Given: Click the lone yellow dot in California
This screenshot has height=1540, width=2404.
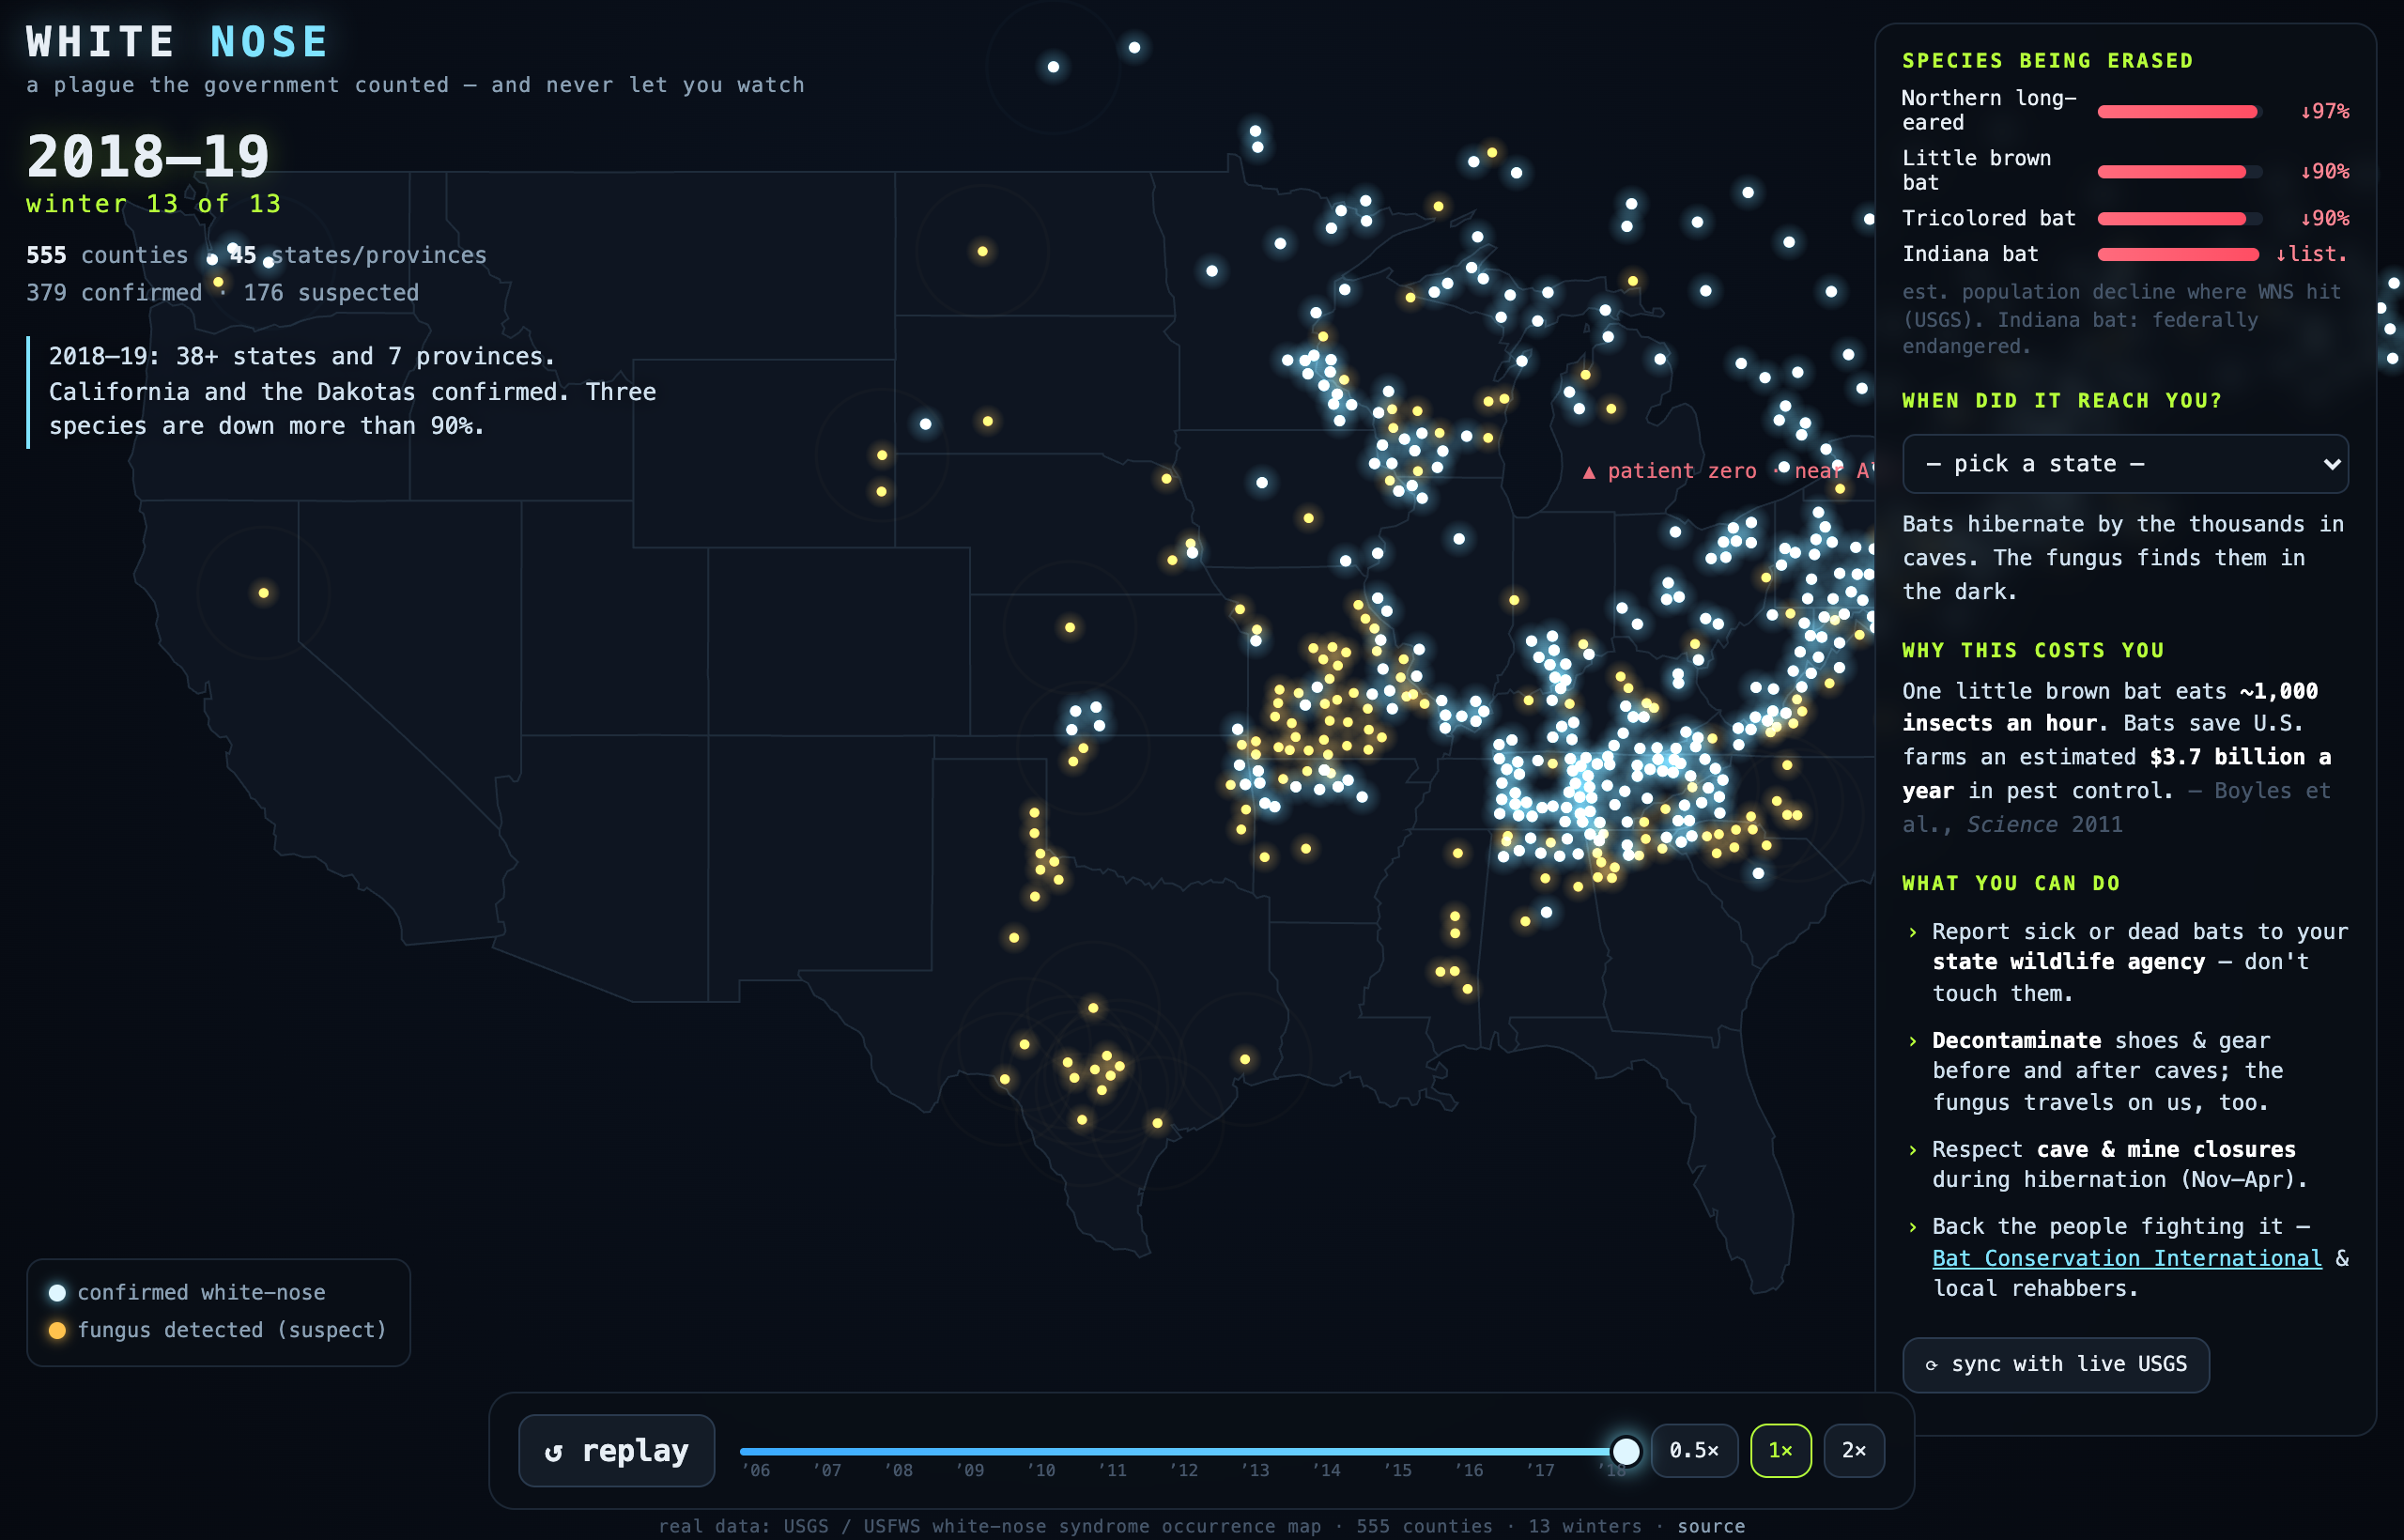Looking at the screenshot, I should (264, 593).
